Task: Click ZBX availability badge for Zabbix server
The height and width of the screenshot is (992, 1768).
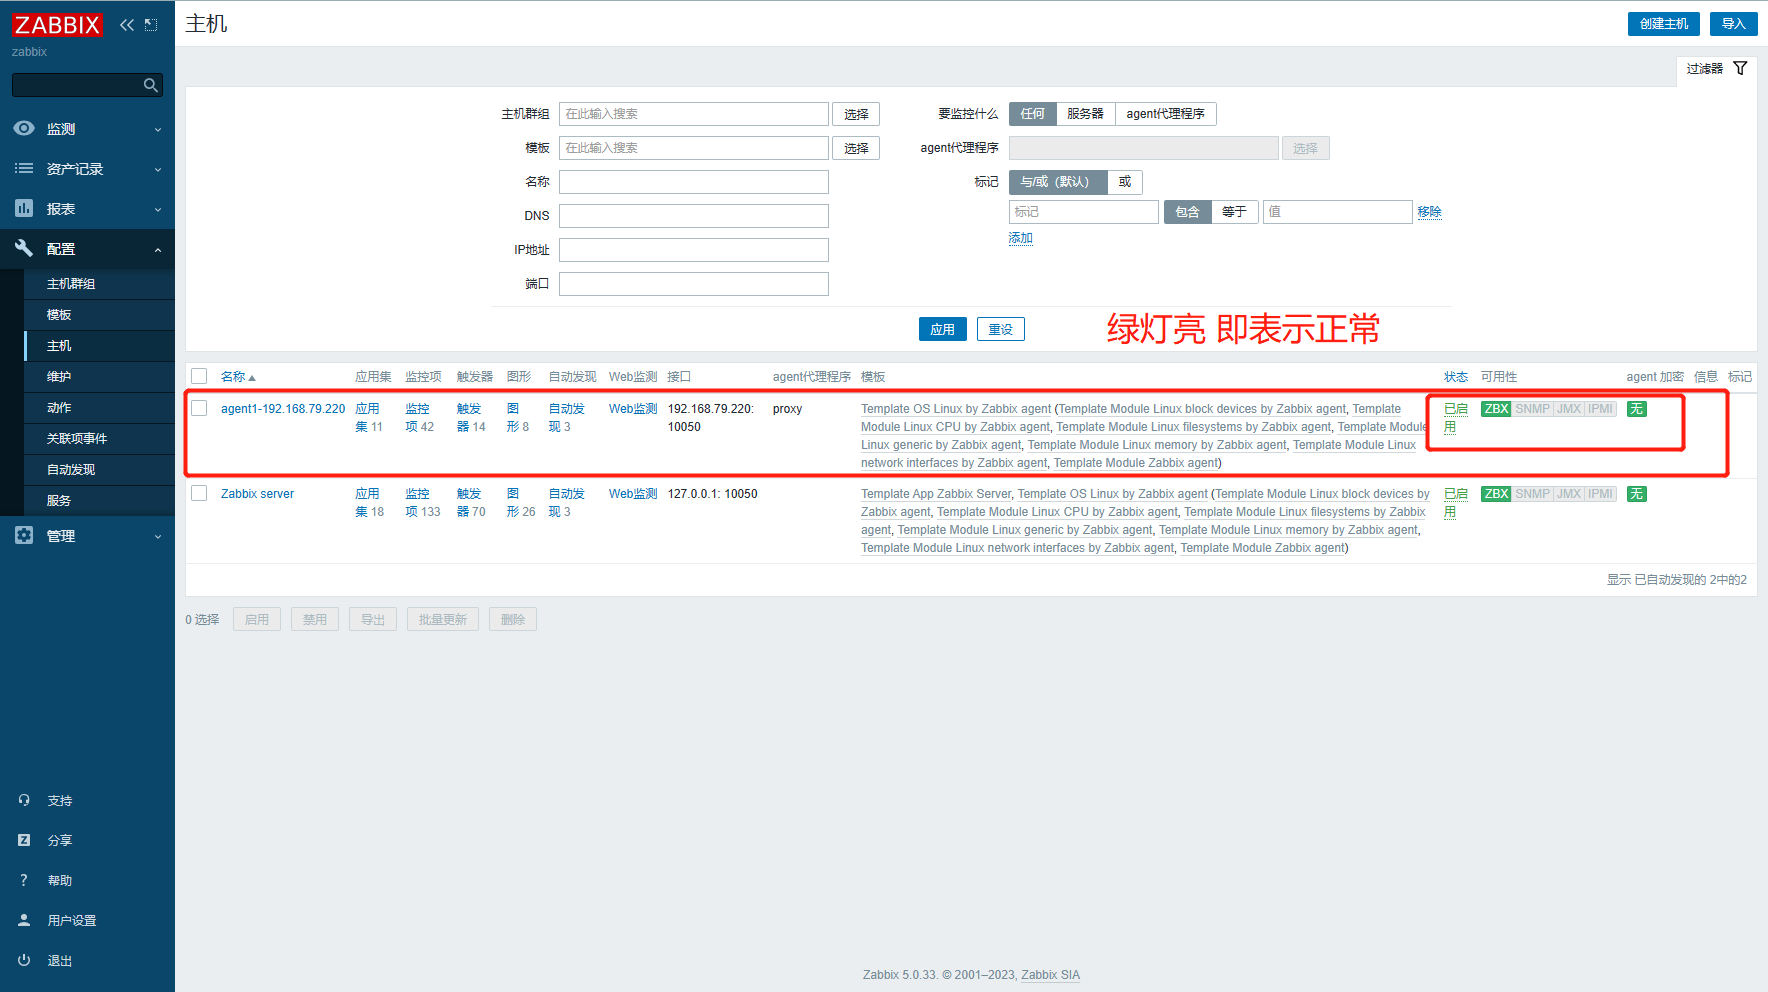Action: point(1496,494)
